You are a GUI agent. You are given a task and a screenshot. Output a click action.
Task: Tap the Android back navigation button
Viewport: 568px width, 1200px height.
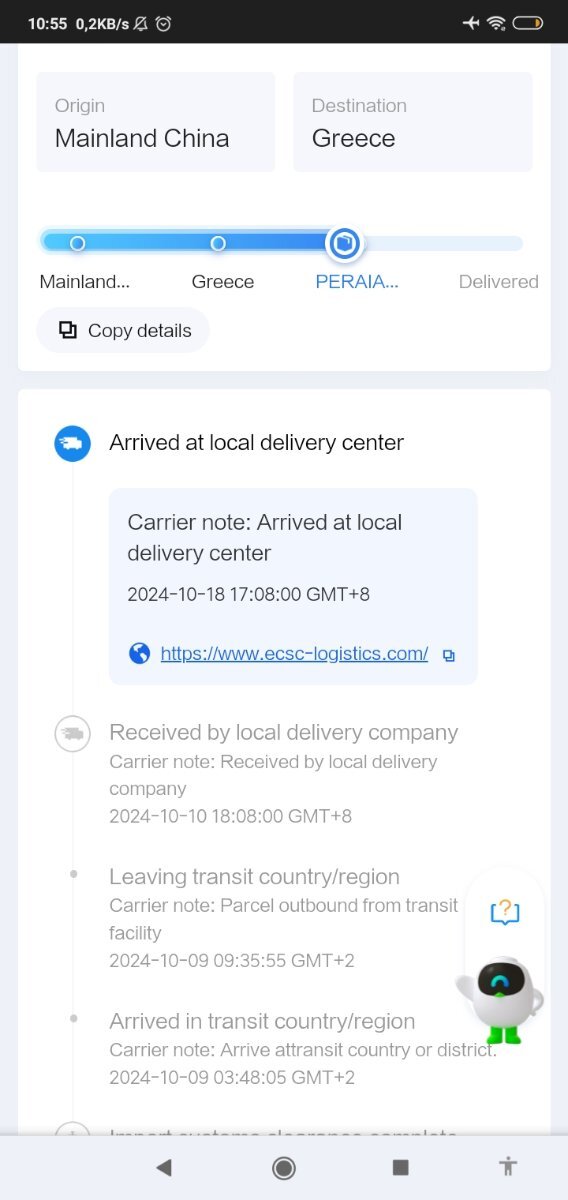point(164,1167)
